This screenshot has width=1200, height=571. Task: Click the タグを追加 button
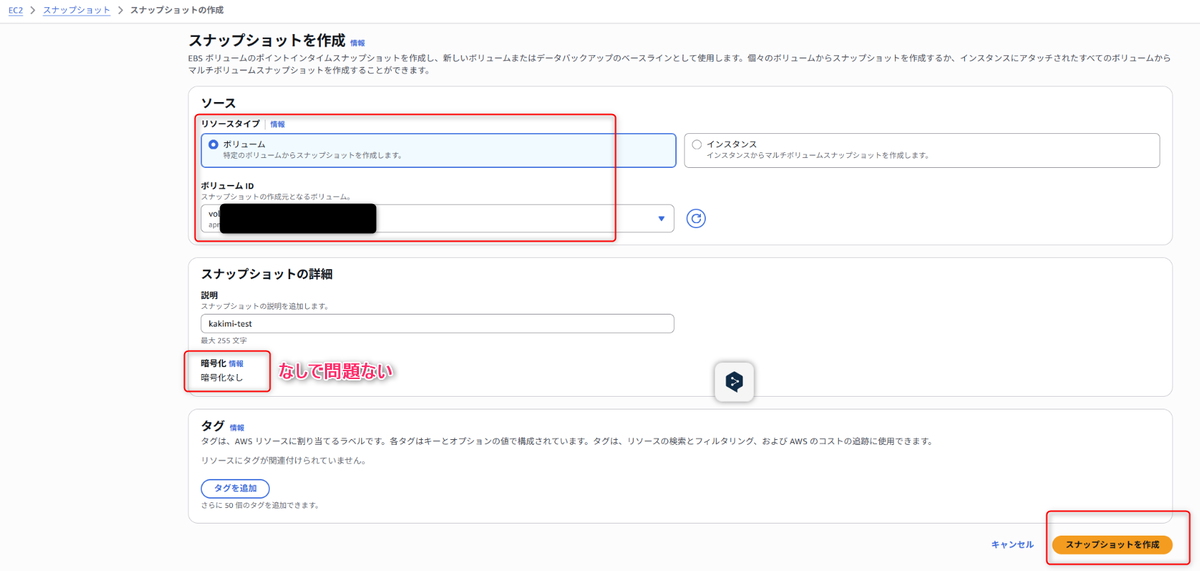point(235,489)
